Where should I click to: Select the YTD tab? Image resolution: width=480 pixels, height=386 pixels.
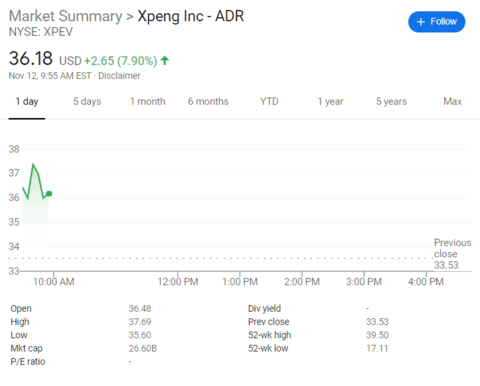[269, 101]
